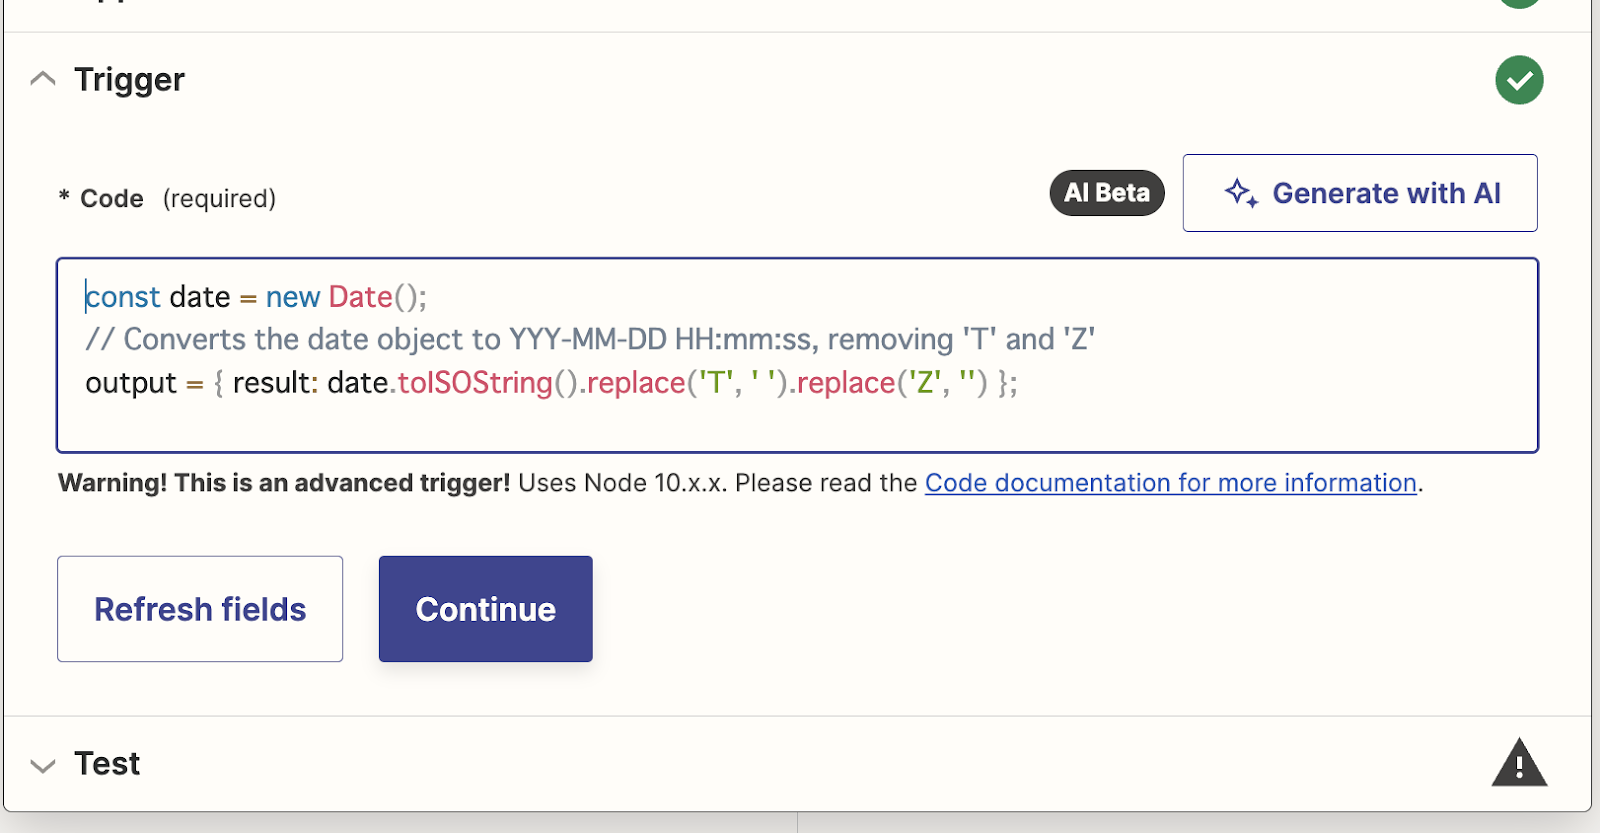The height and width of the screenshot is (833, 1600).
Task: Open Generate with AI
Action: pos(1360,193)
